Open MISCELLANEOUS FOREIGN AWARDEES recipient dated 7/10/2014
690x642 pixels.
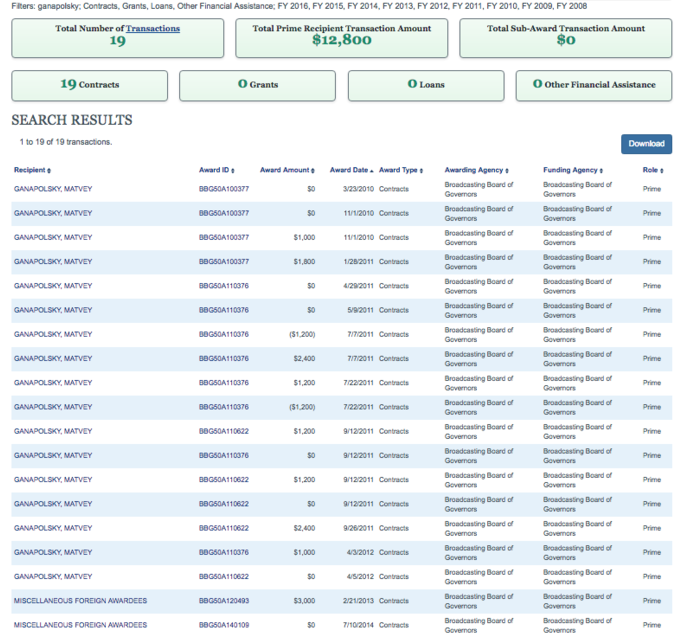click(80, 625)
